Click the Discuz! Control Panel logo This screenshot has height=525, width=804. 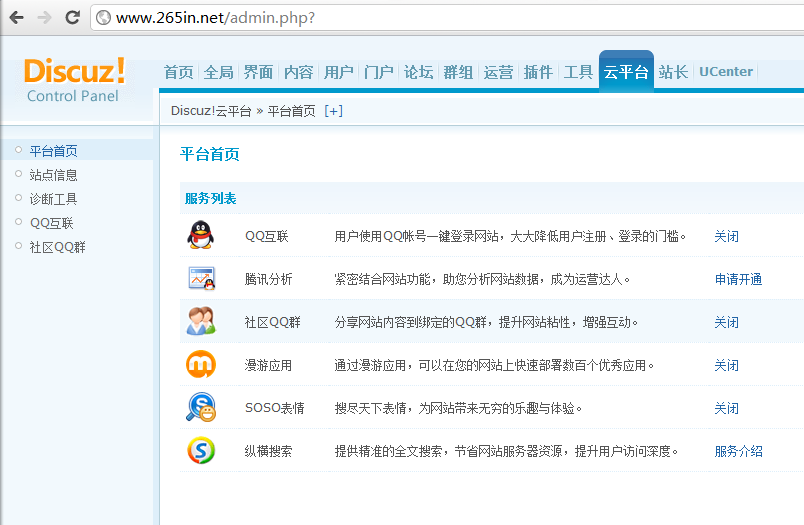(x=74, y=80)
